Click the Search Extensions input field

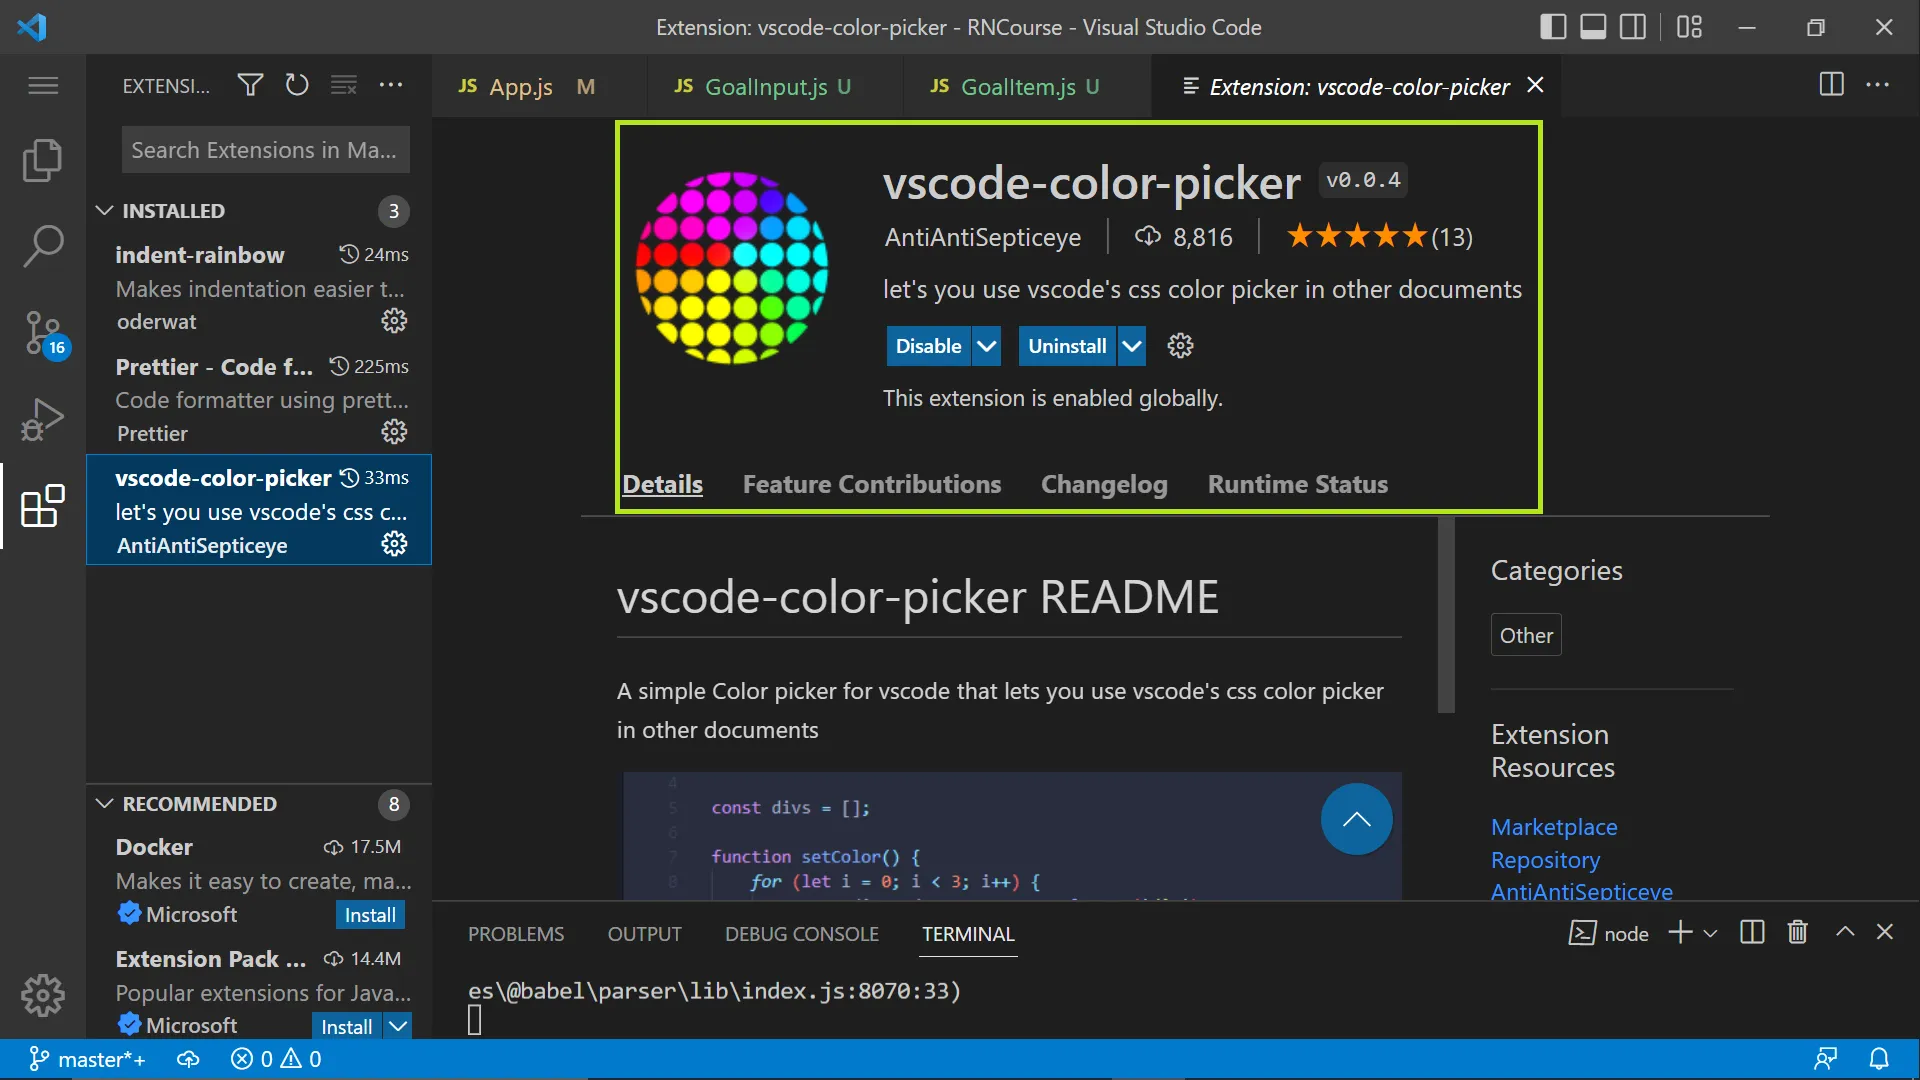coord(265,150)
